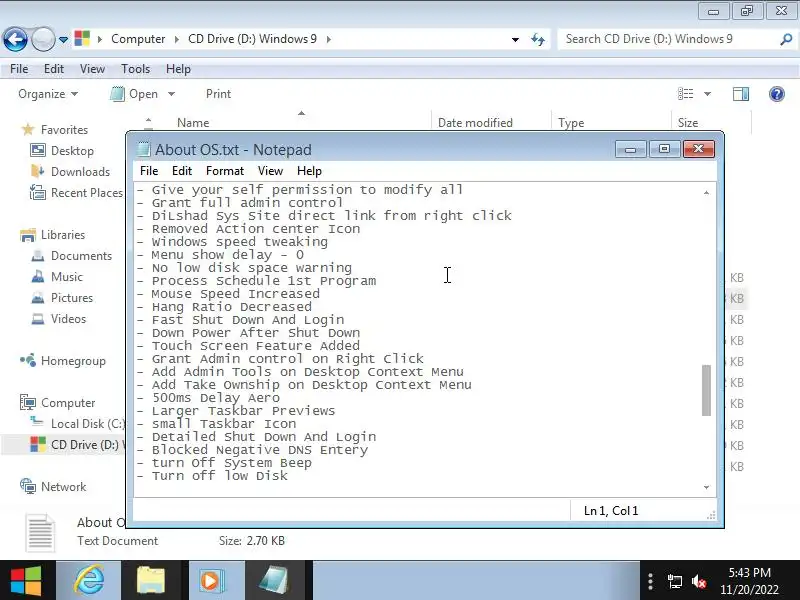Go forward with Explorer's forward arrow
800x600 pixels.
pos(43,39)
